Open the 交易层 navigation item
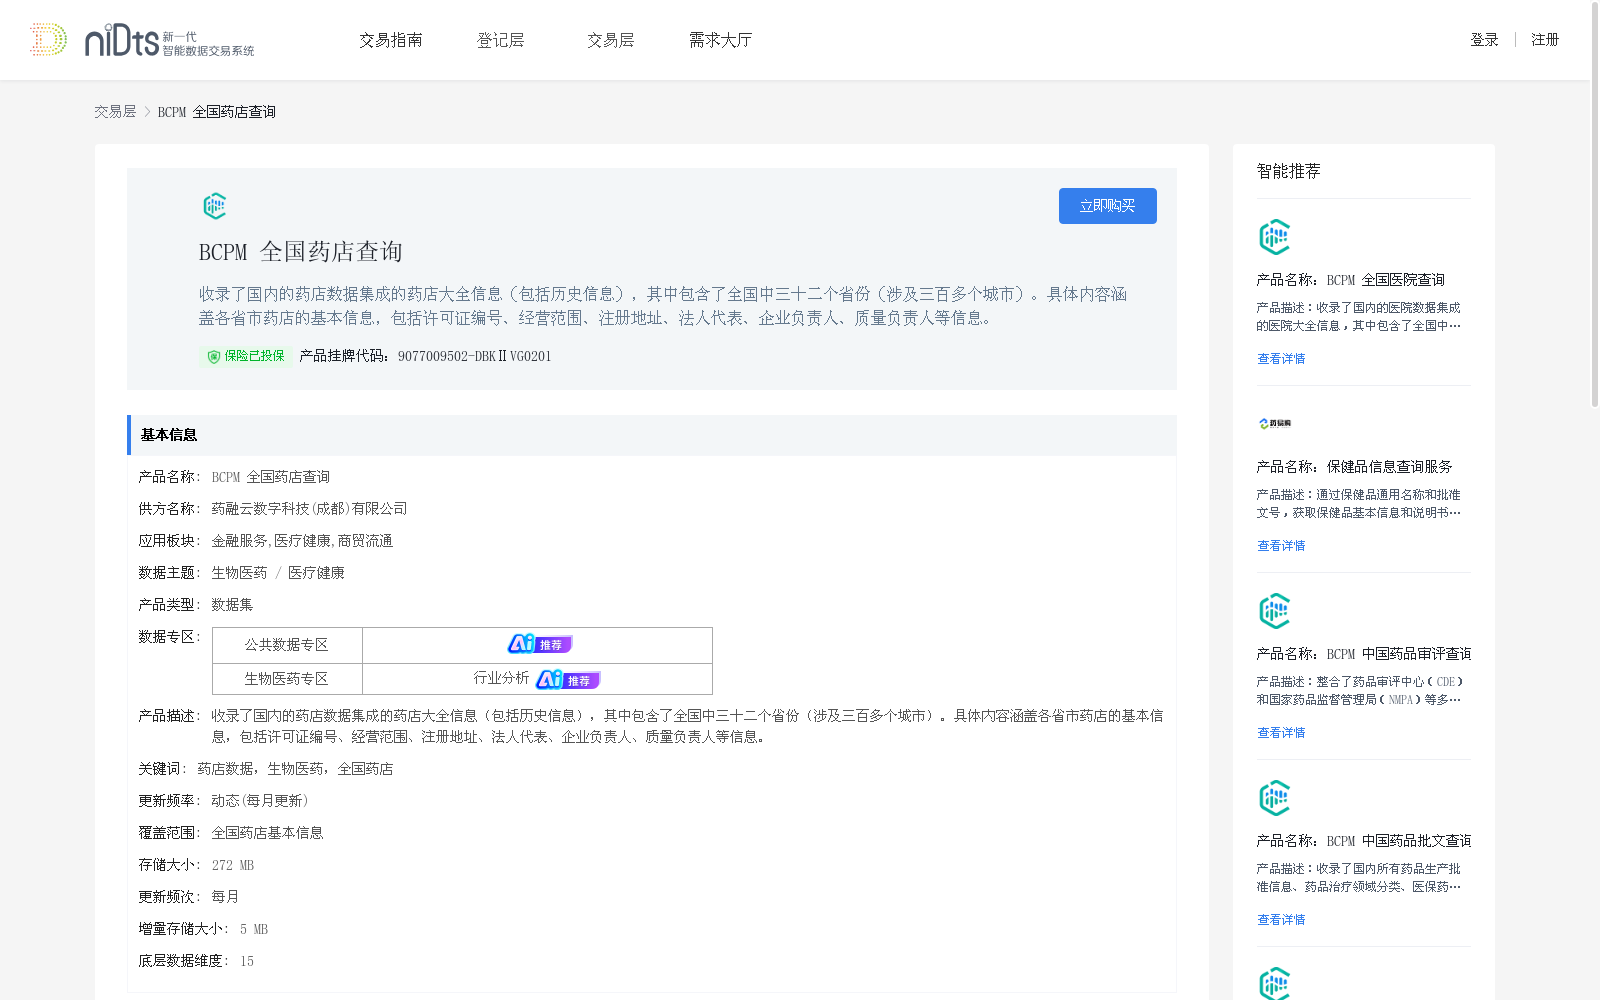The width and height of the screenshot is (1600, 1000). [x=611, y=40]
